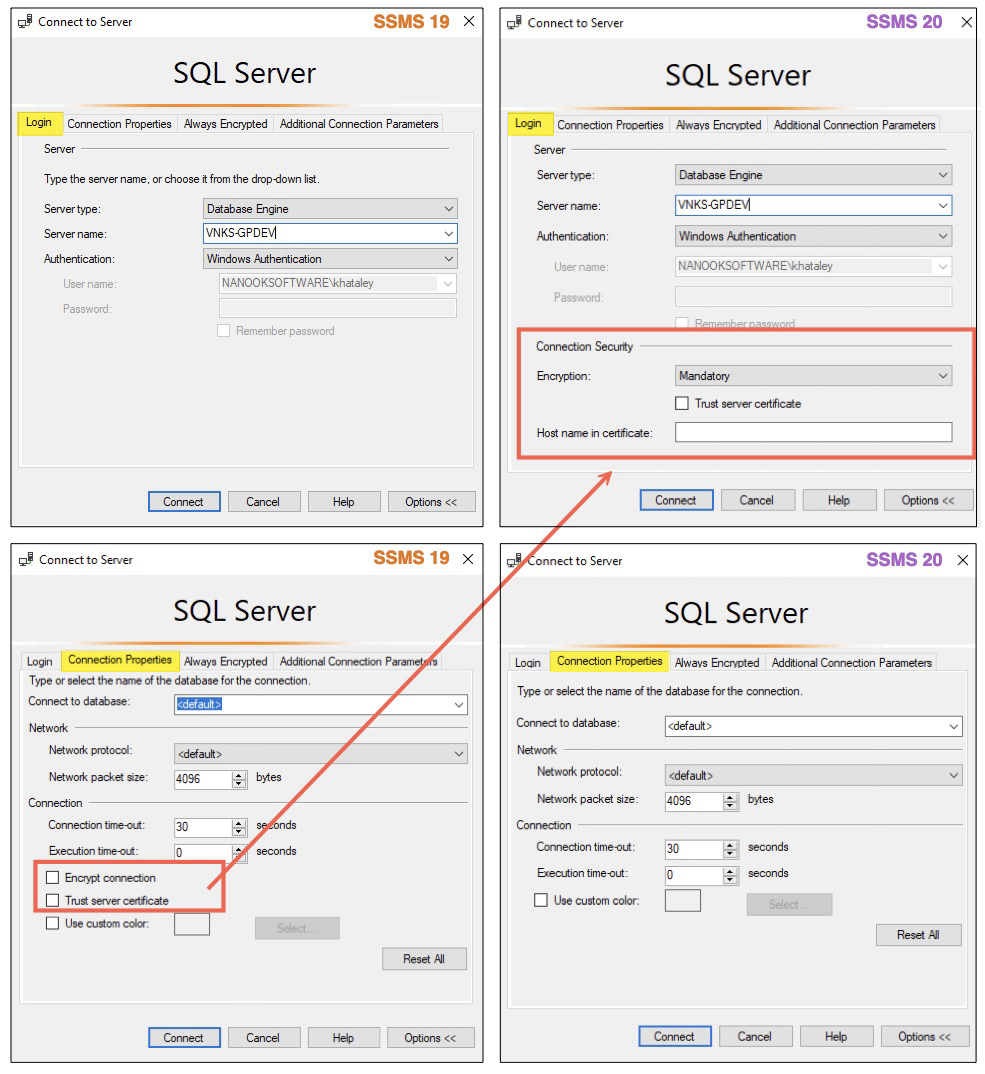Close the SSMS 19 Connection Properties dialog
The width and height of the screenshot is (985, 1074).
point(468,559)
